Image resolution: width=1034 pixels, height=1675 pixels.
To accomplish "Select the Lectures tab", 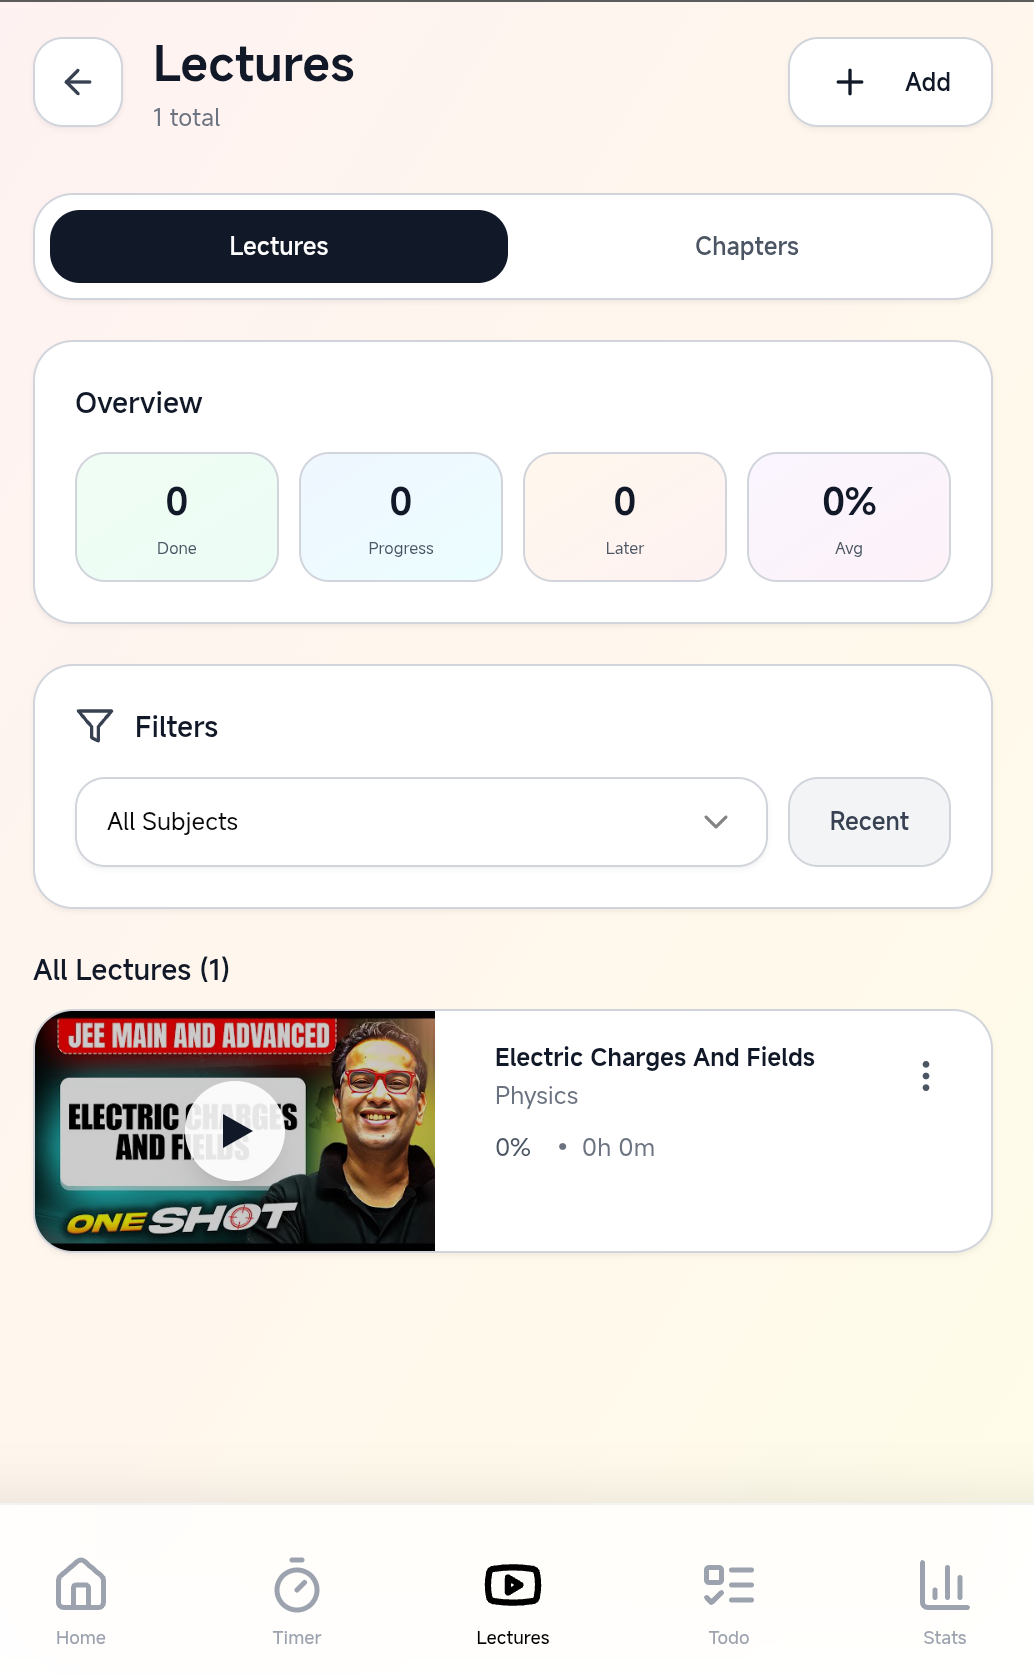I will click(278, 246).
